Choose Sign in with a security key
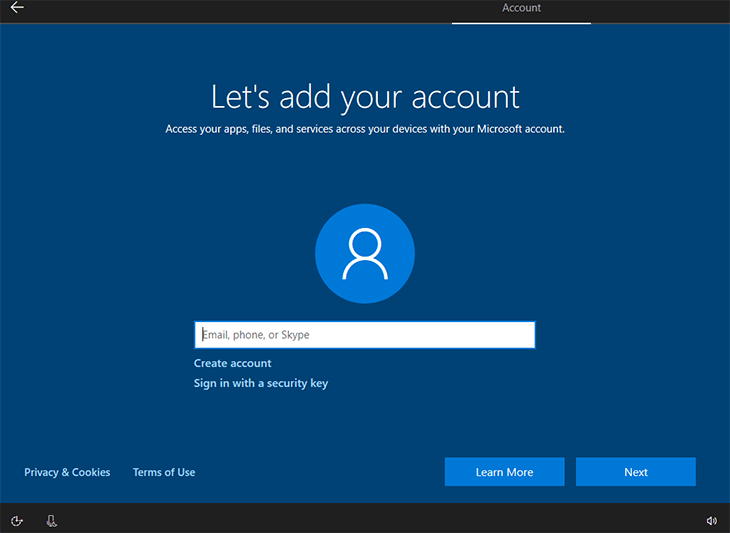 pyautogui.click(x=261, y=383)
